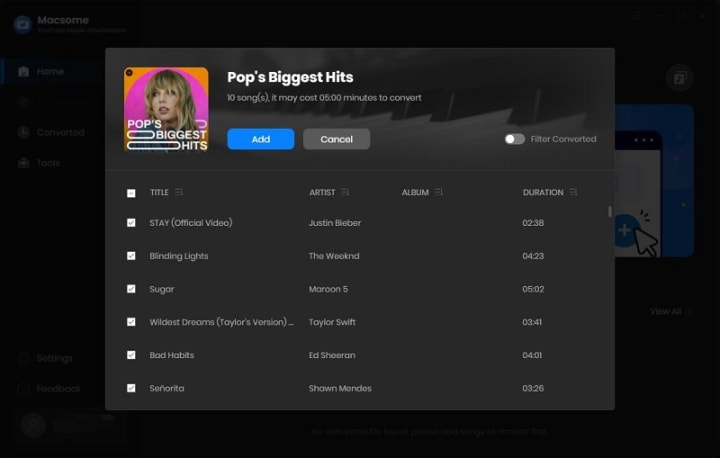This screenshot has height=458, width=720.
Task: Click the round window-switch icon at top right
Action: coord(680,78)
